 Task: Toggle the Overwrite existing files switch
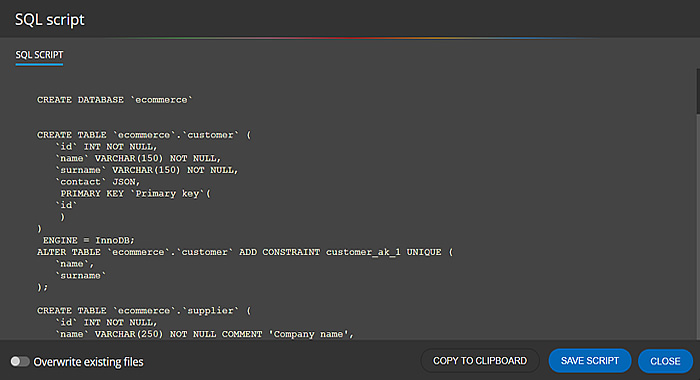[20, 361]
